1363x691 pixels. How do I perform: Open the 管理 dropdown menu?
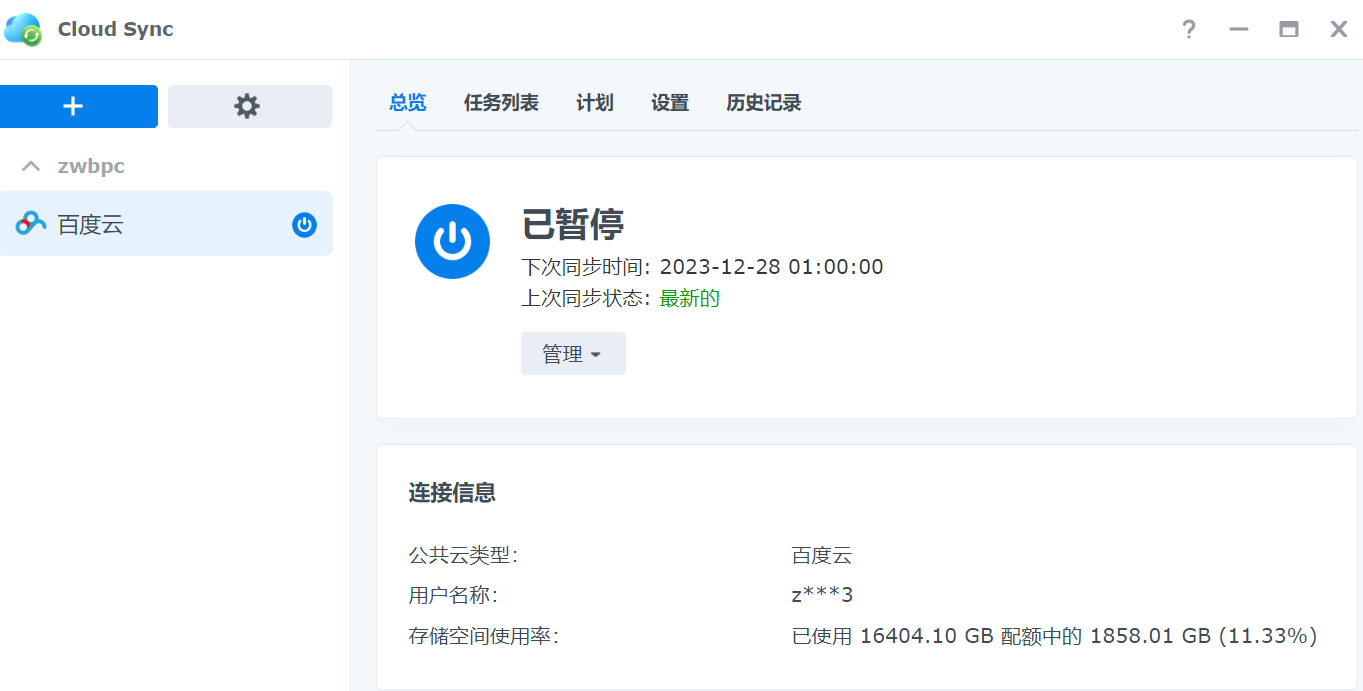(x=573, y=354)
